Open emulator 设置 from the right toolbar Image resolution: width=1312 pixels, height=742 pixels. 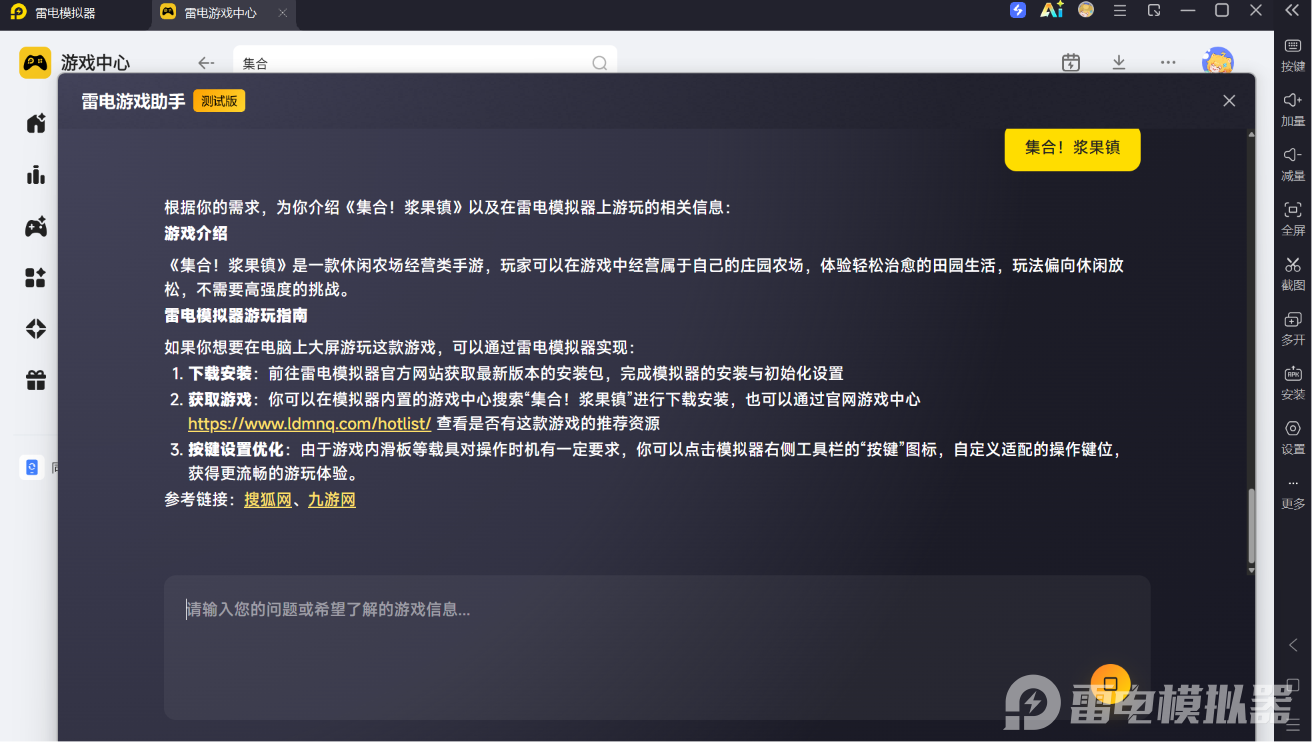click(x=1293, y=437)
